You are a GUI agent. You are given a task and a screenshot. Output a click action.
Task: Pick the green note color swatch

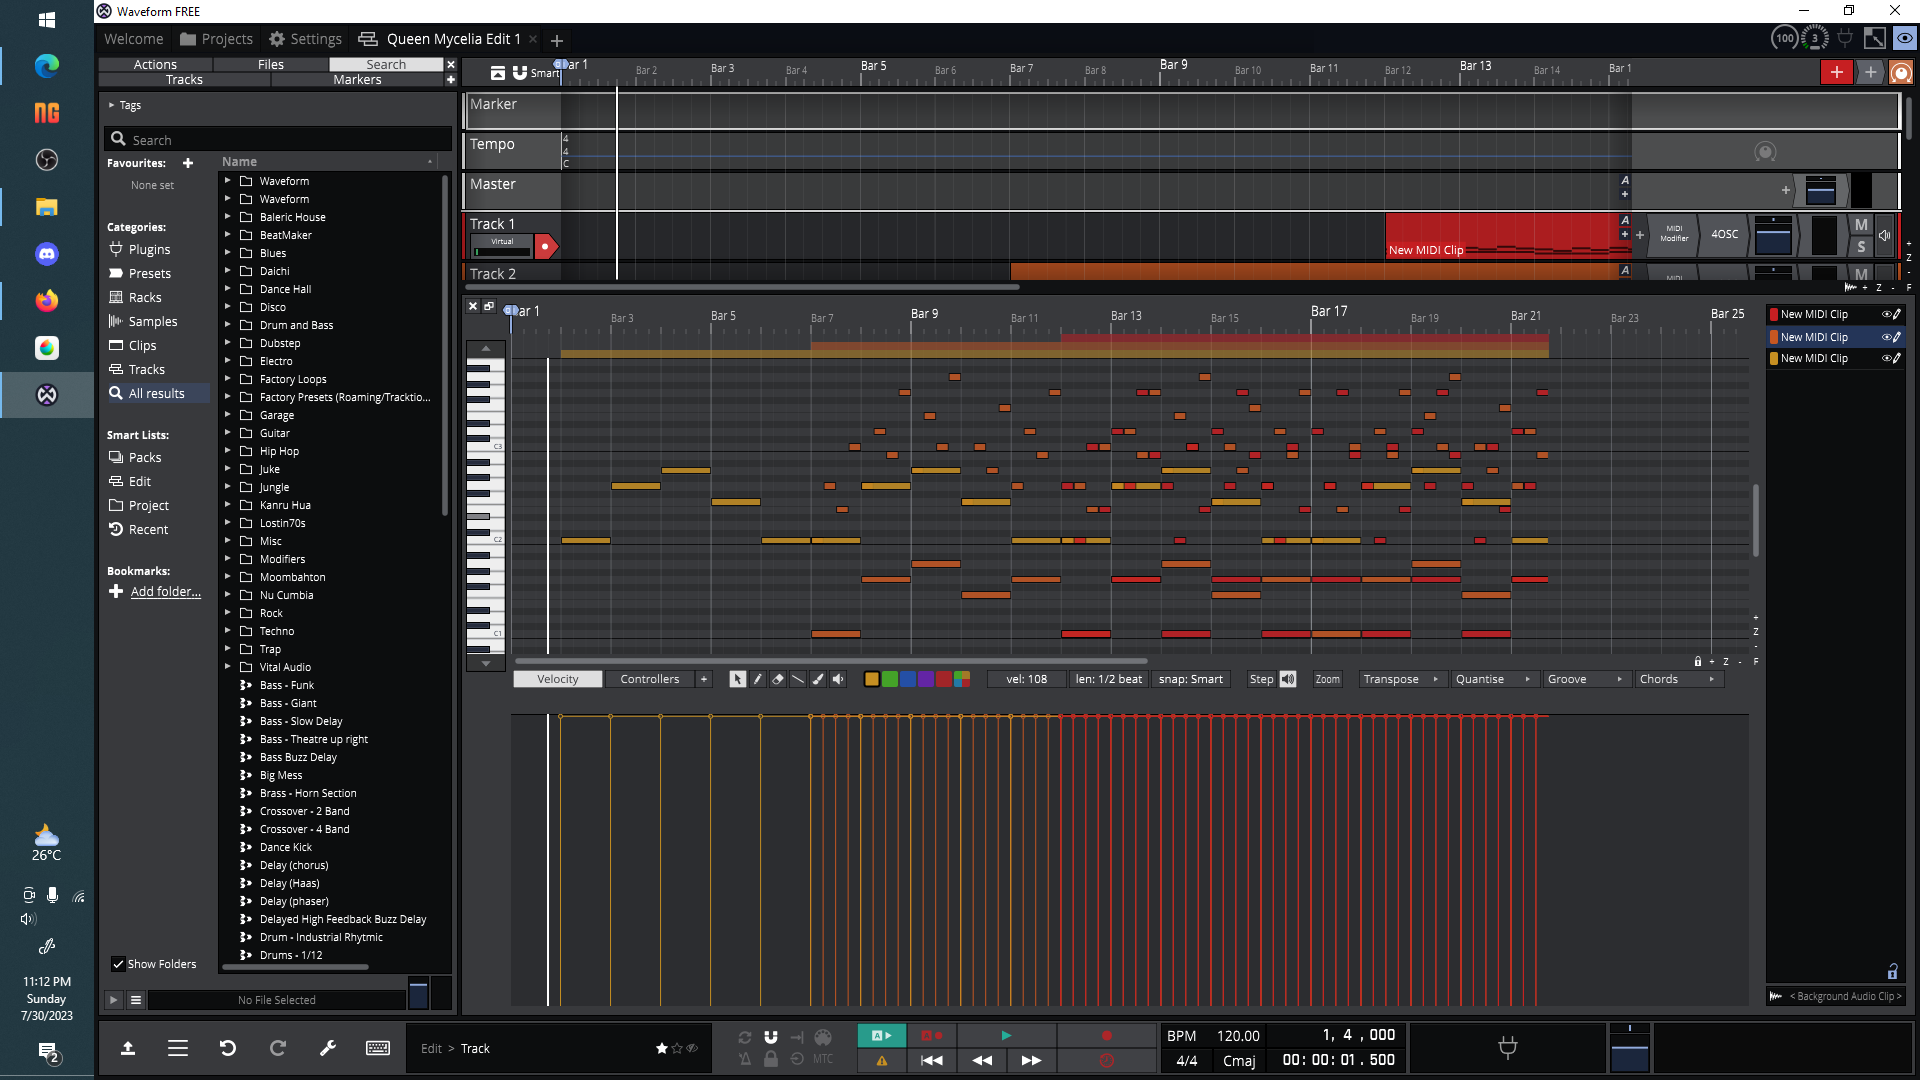pos(890,680)
